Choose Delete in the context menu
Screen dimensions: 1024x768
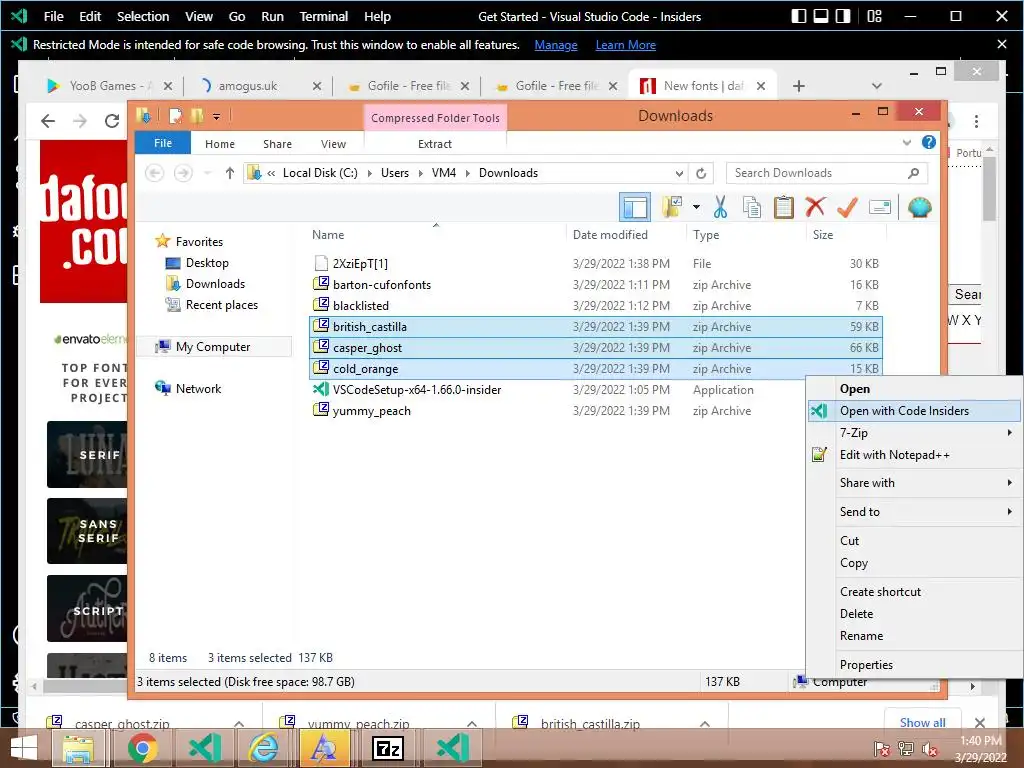914,614
